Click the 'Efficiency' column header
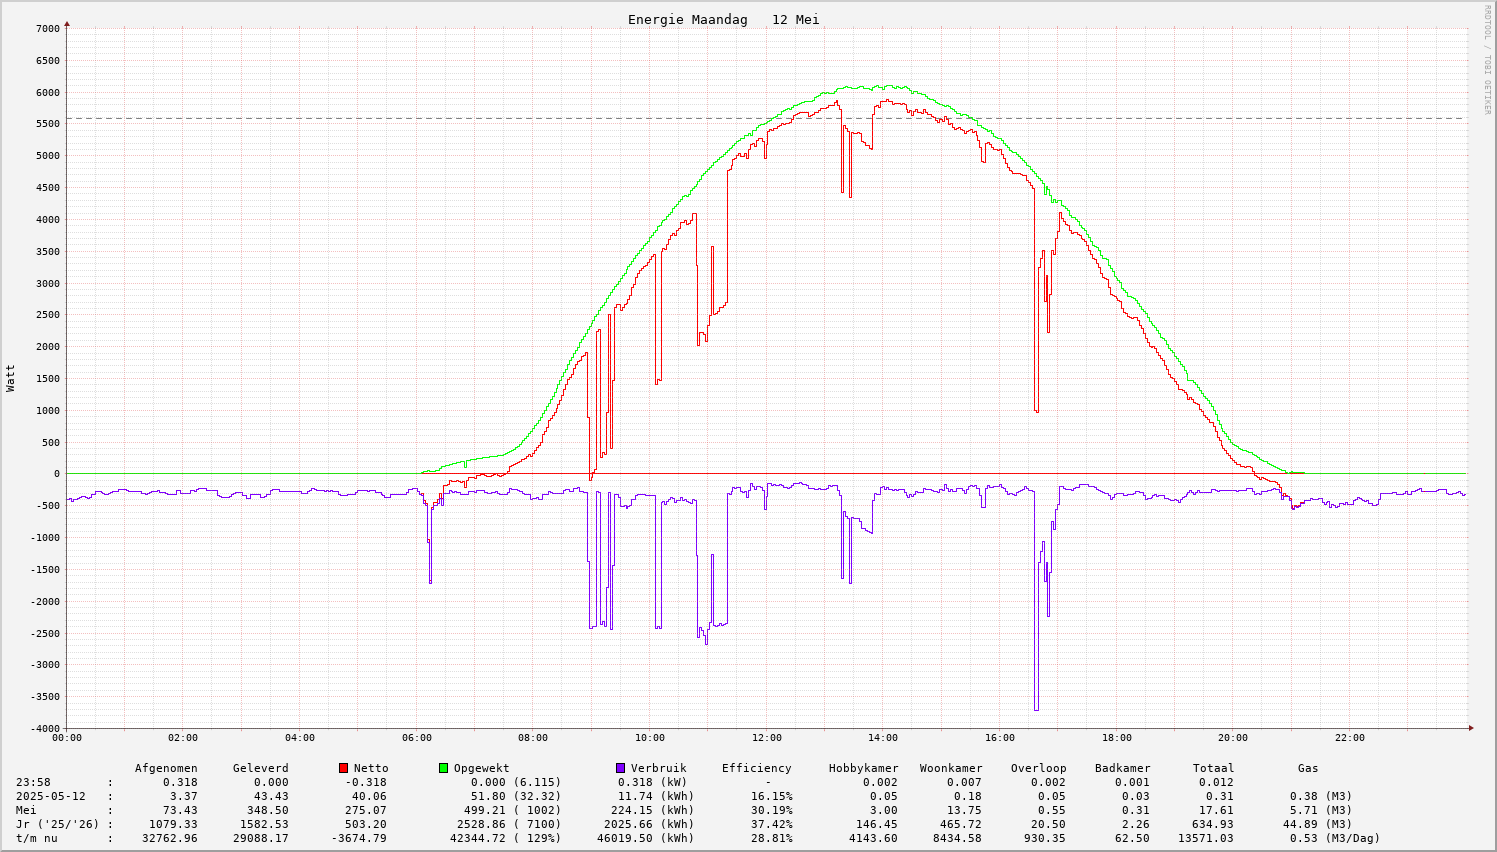Image resolution: width=1497 pixels, height=852 pixels. click(756, 768)
